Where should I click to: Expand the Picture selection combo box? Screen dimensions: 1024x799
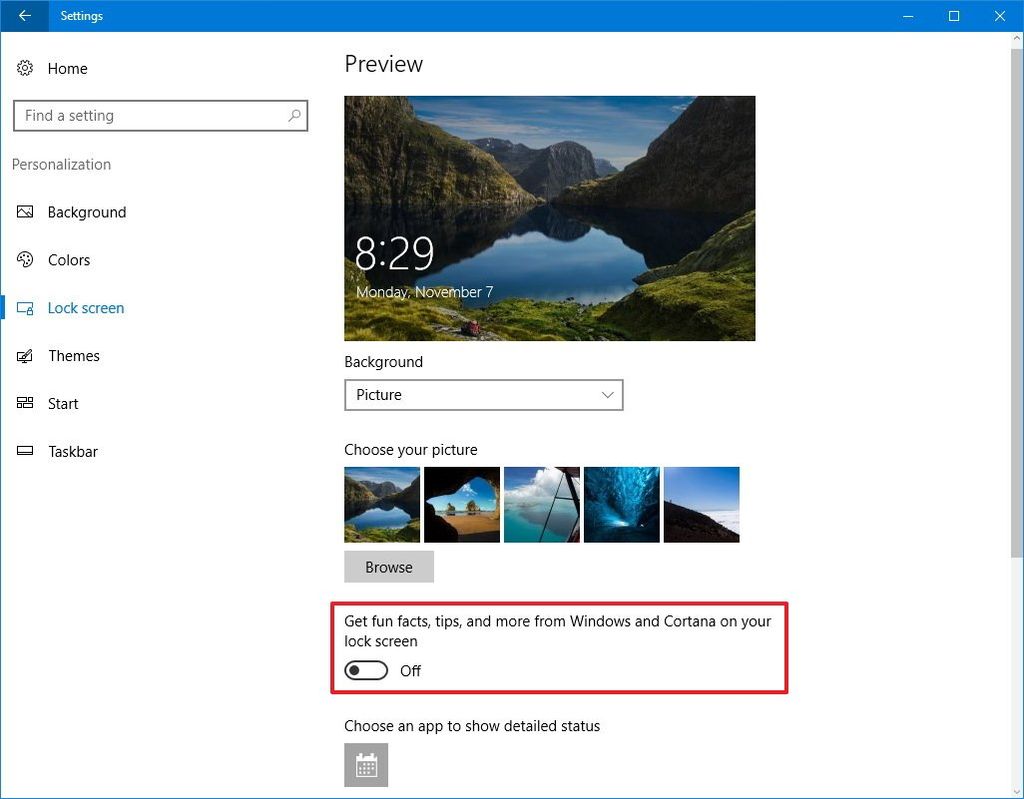click(483, 395)
